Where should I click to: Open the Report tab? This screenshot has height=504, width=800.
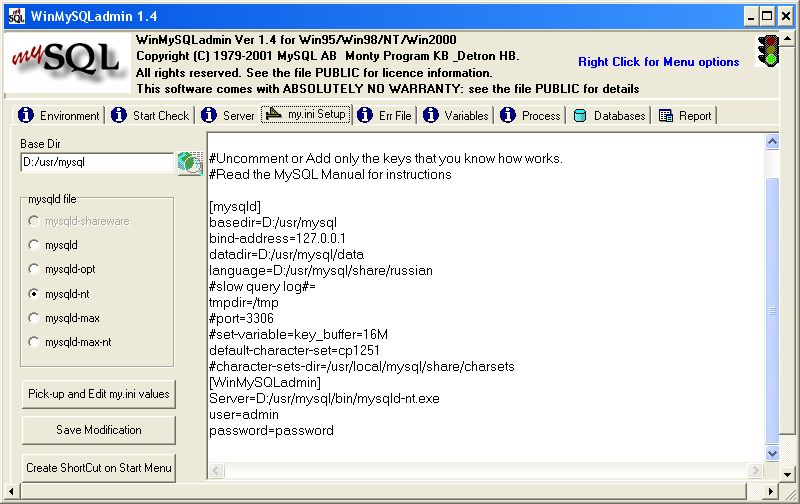[x=685, y=115]
